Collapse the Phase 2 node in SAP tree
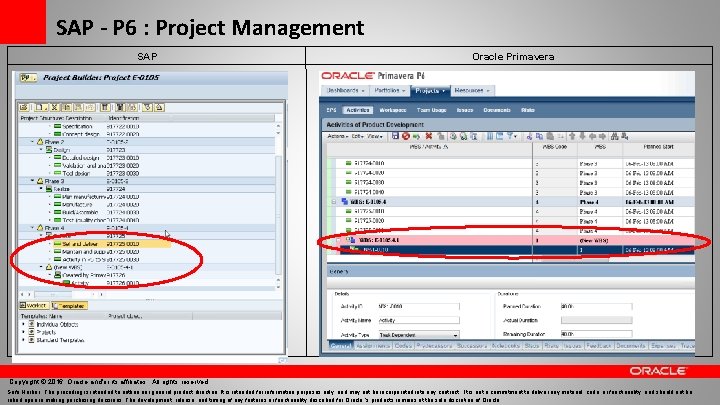 pyautogui.click(x=33, y=142)
